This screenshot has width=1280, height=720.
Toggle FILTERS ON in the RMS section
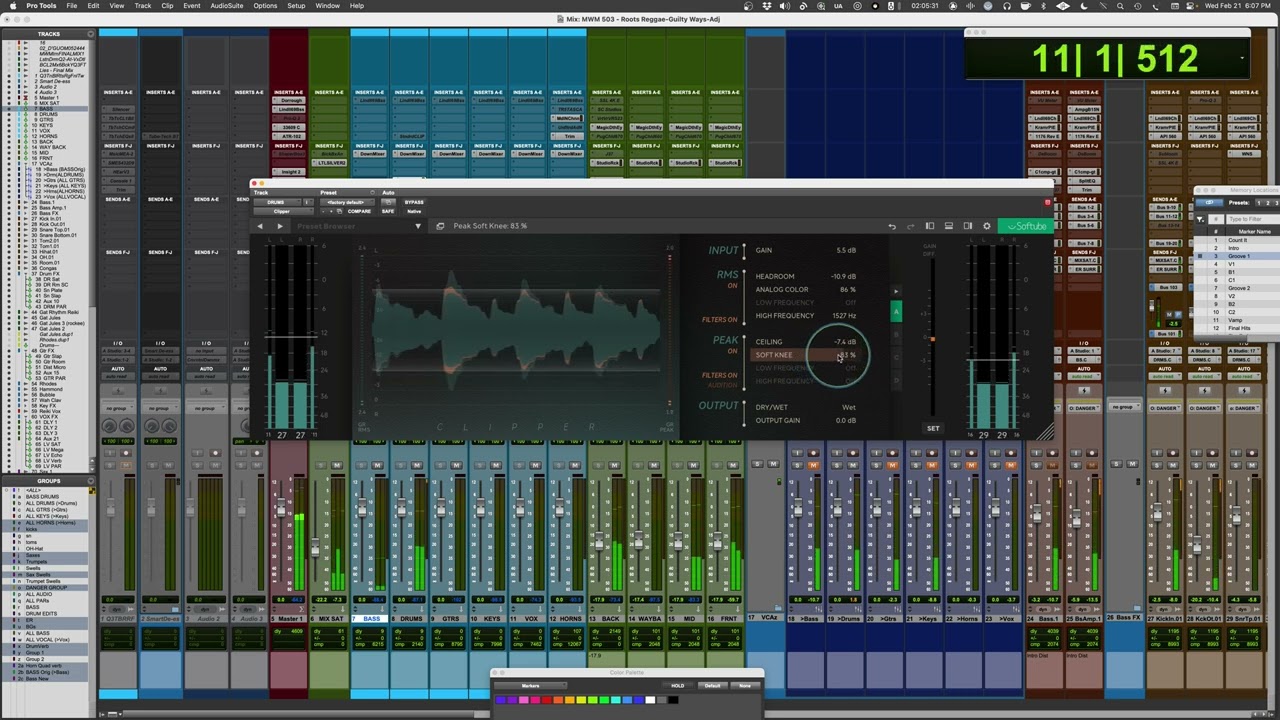pyautogui.click(x=720, y=320)
